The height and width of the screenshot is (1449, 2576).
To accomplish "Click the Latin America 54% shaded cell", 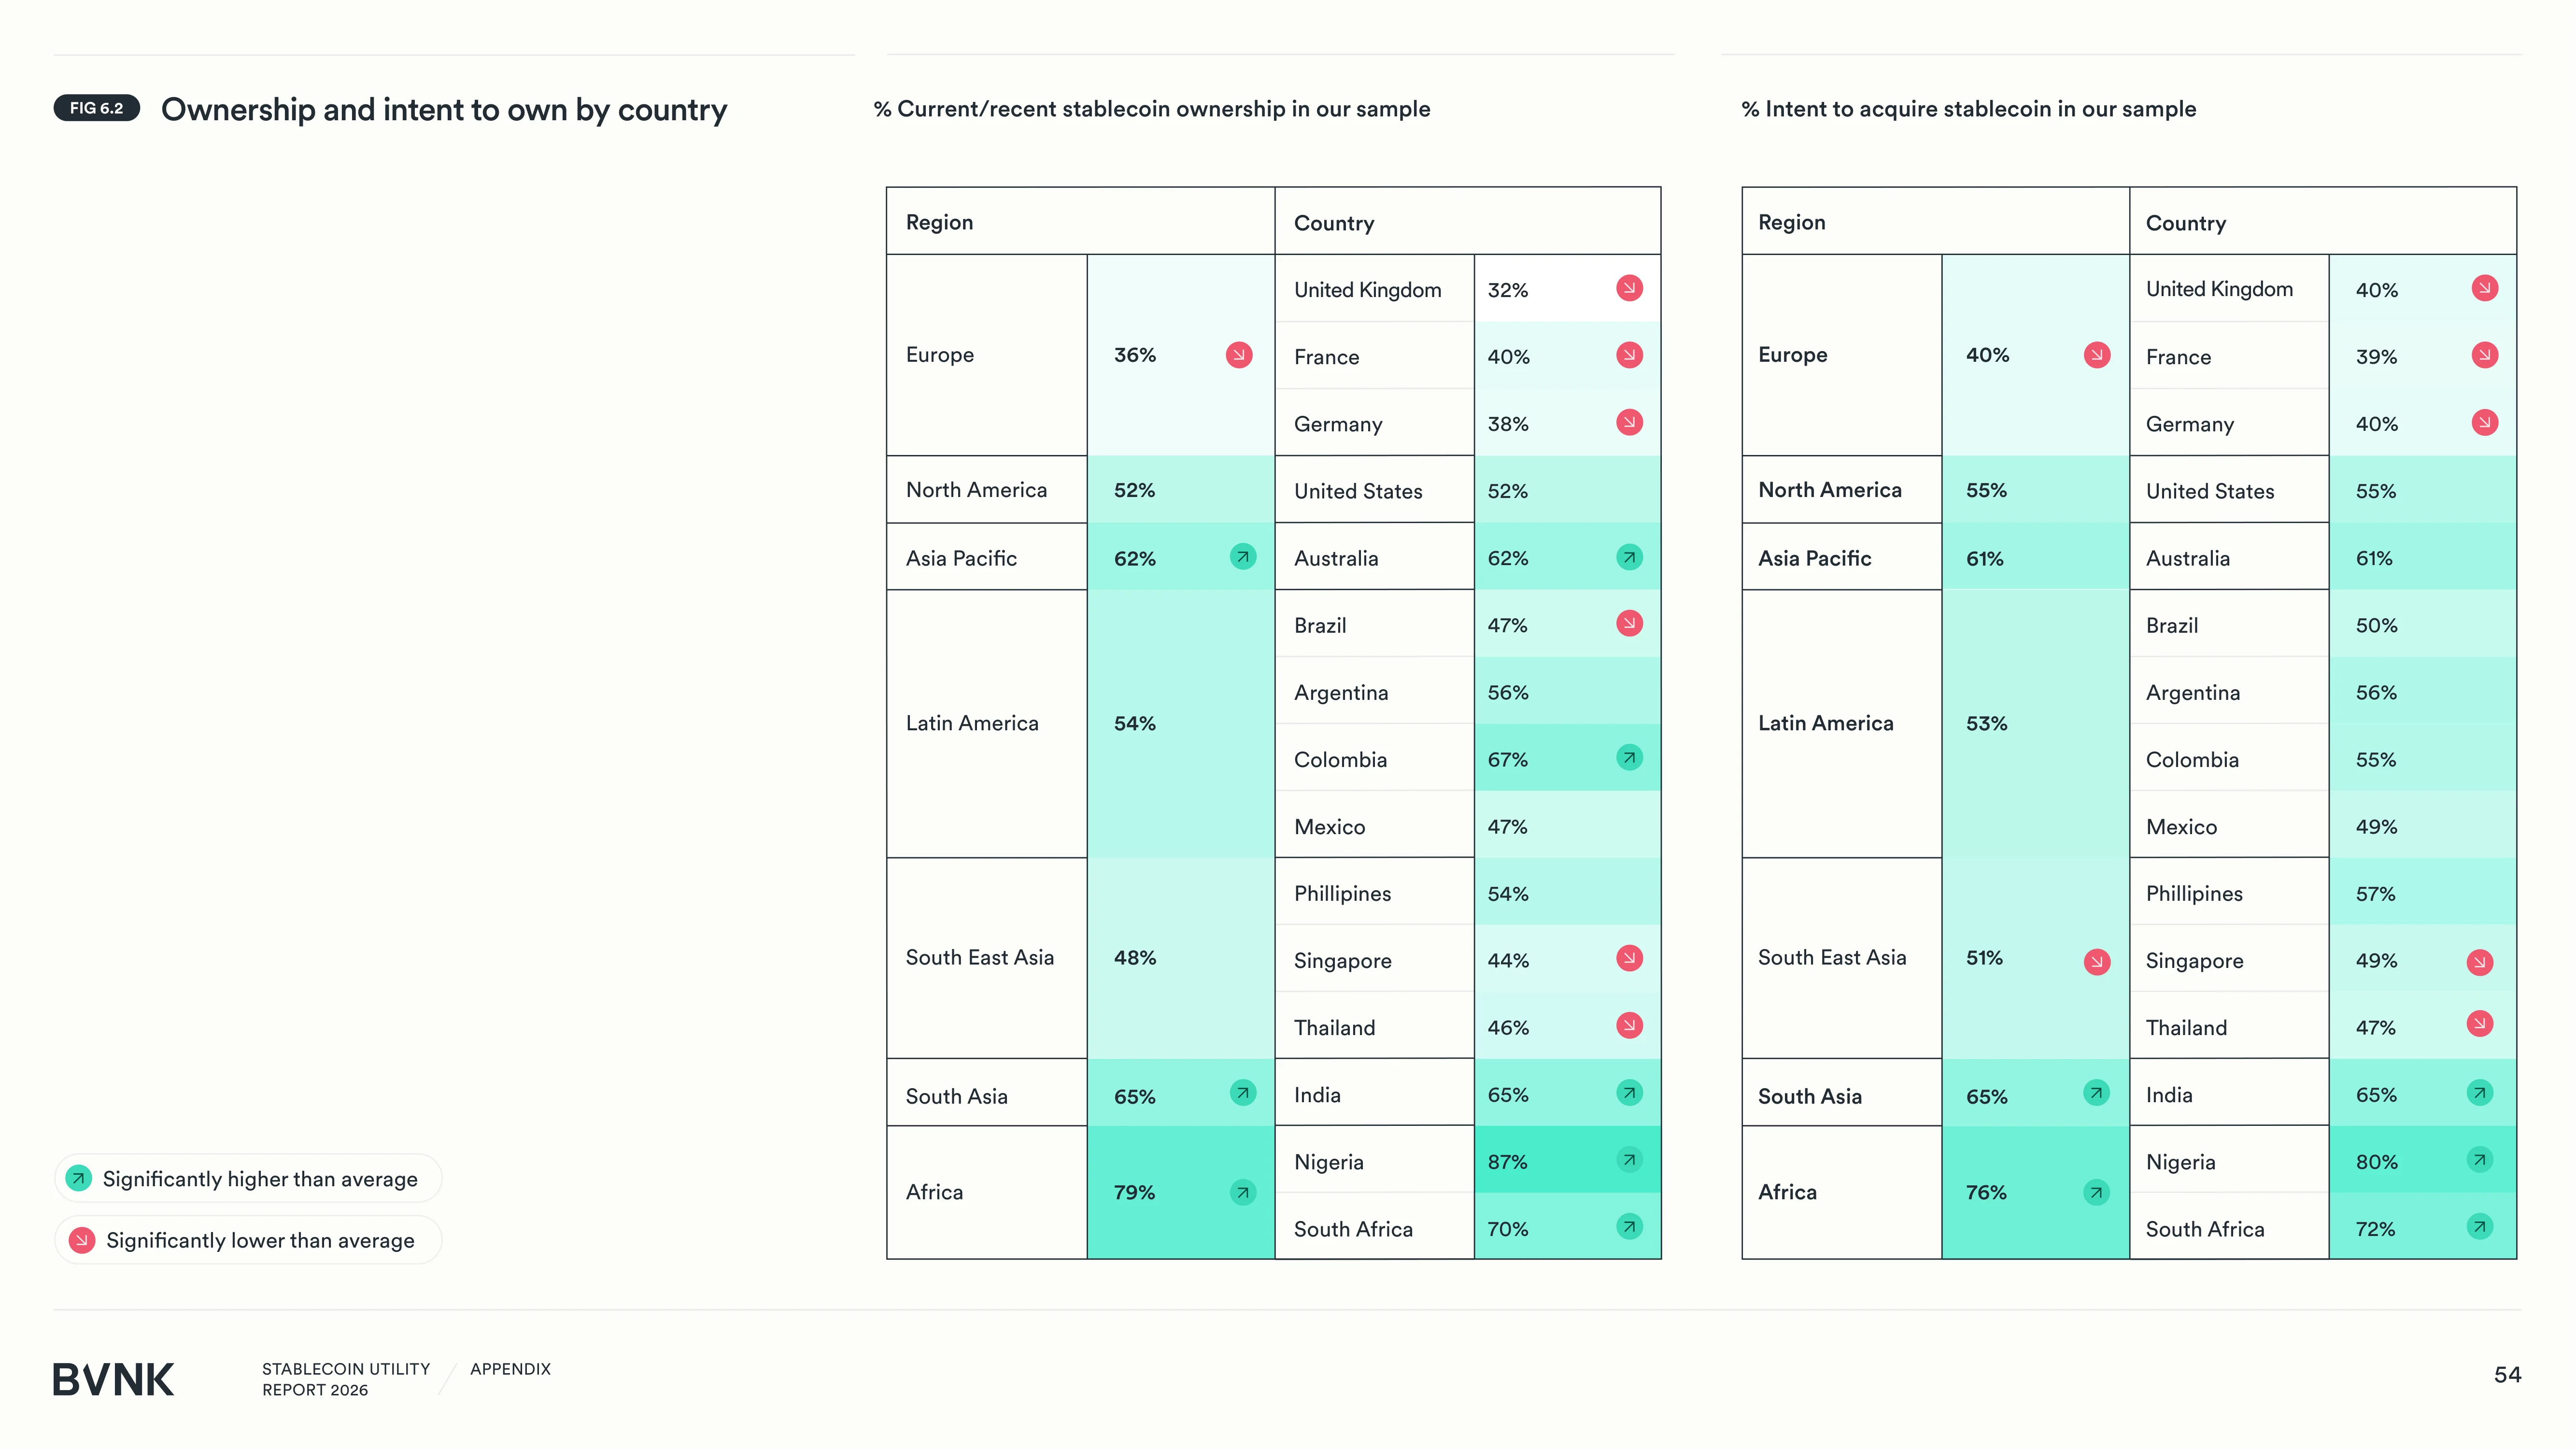I will click(x=1180, y=723).
